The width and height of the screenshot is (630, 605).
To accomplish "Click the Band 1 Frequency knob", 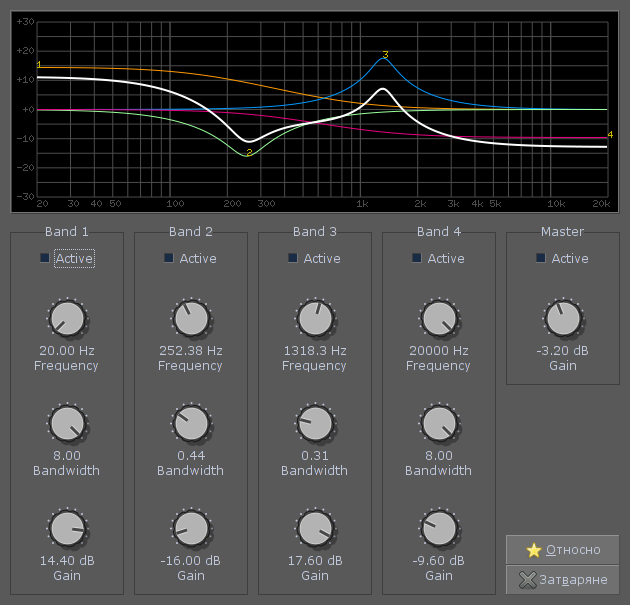I will click(66, 320).
